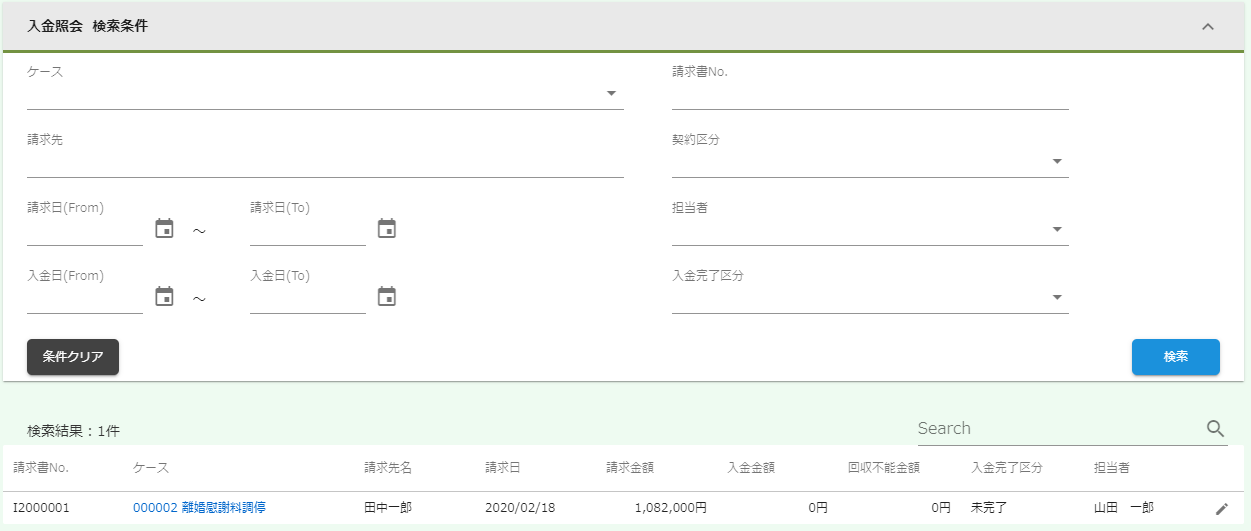Select 山田 一郎 cell
This screenshot has width=1251, height=531.
[1124, 508]
